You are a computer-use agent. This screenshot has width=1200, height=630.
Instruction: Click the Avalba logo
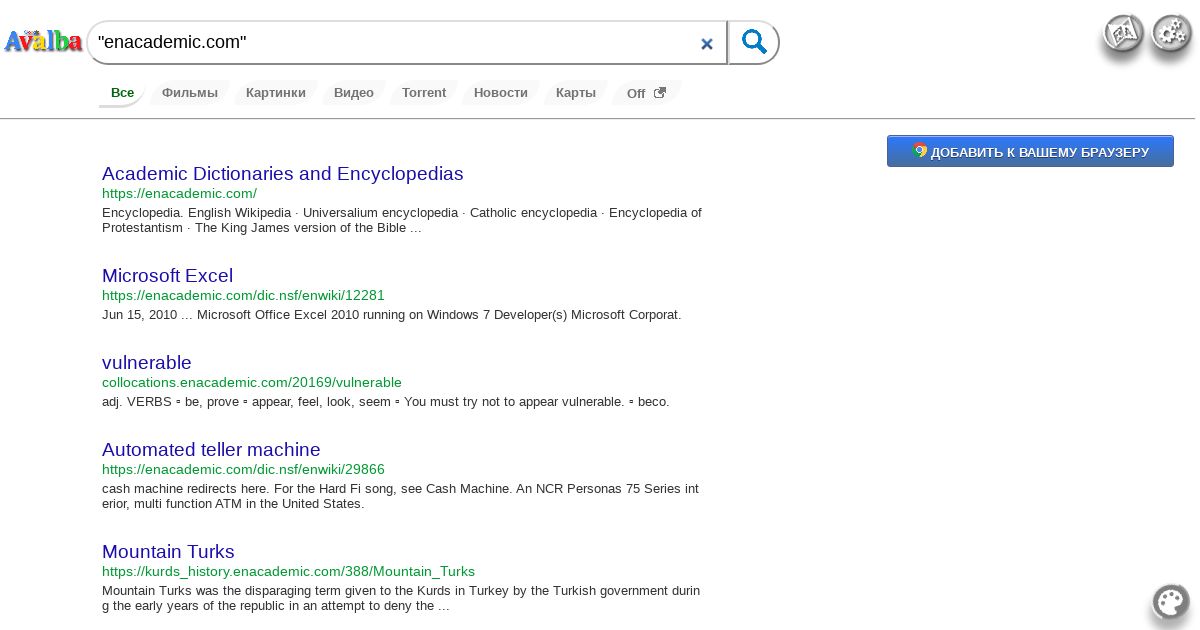tap(43, 42)
